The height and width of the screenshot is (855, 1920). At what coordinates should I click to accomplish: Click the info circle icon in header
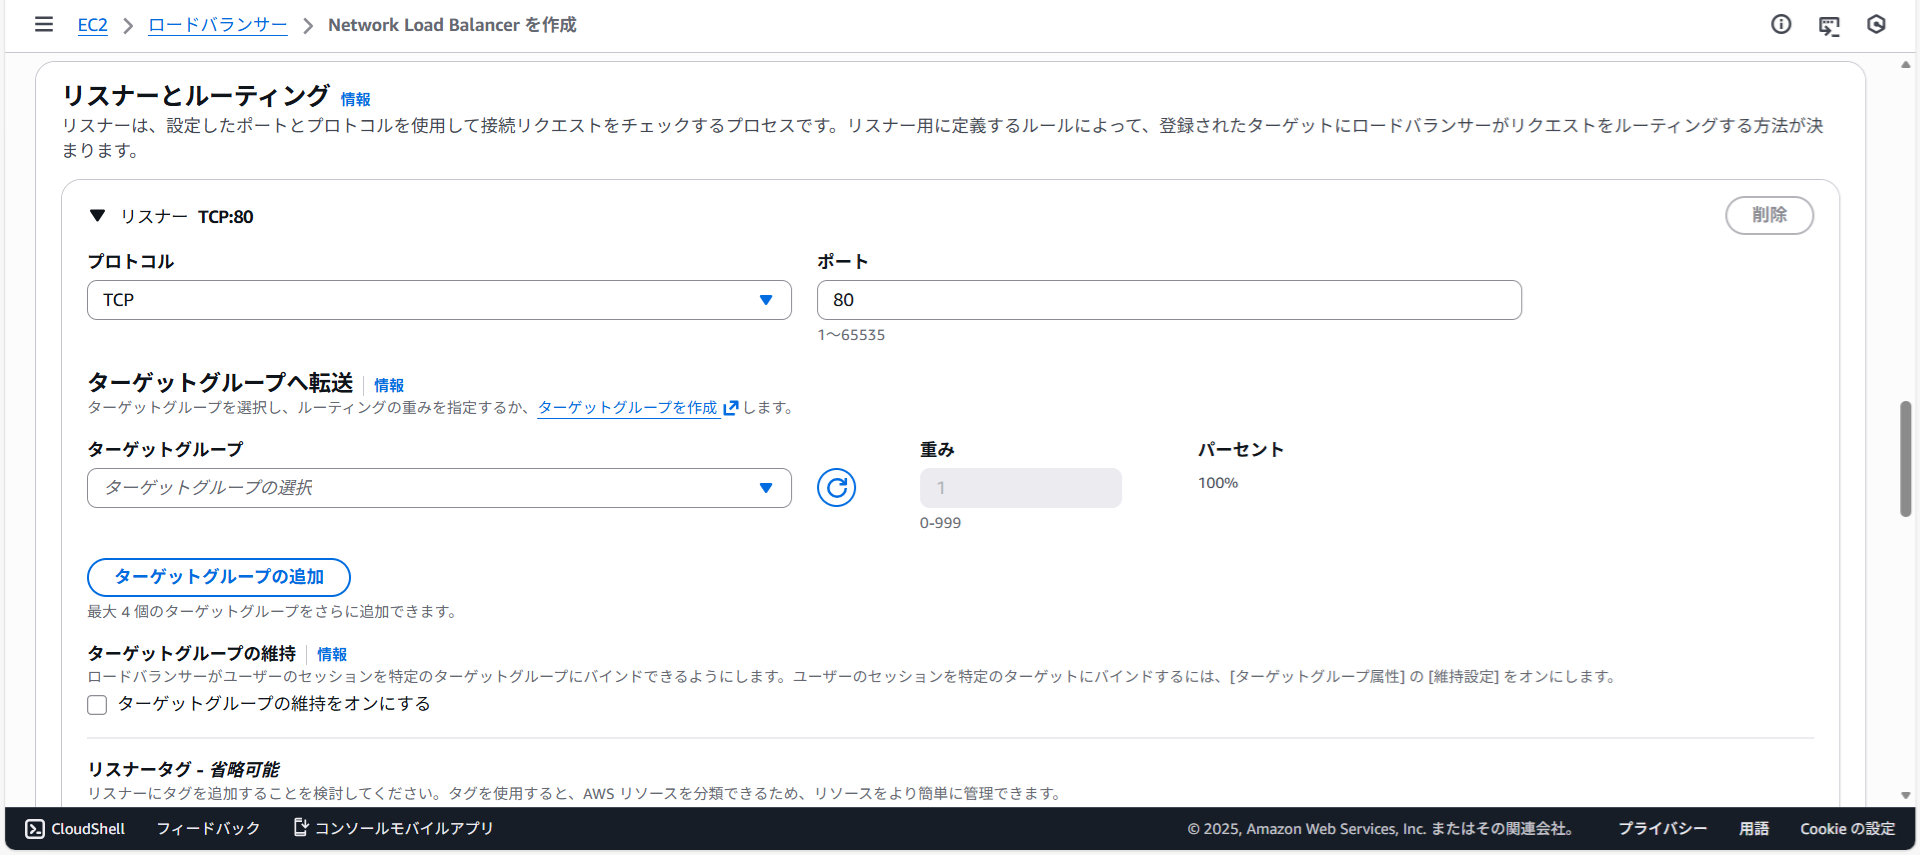pos(1781,24)
